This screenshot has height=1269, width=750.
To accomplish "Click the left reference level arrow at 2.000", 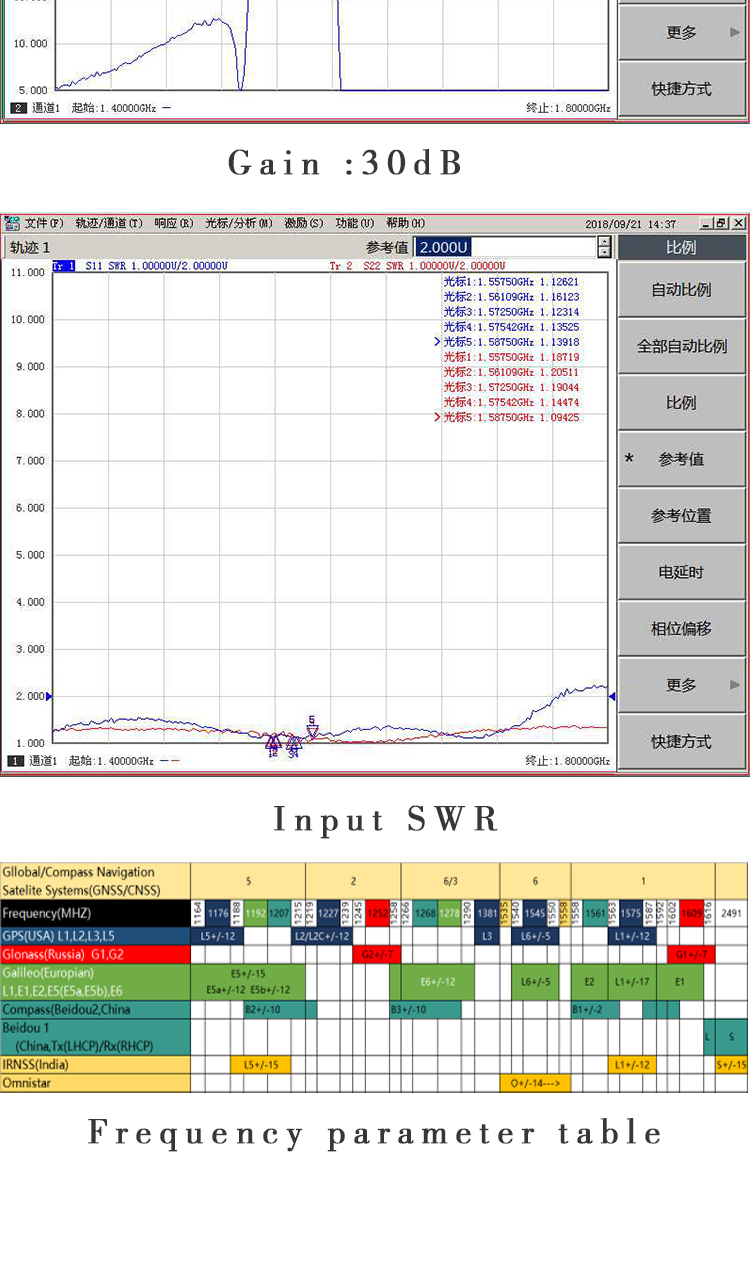I will pos(49,696).
